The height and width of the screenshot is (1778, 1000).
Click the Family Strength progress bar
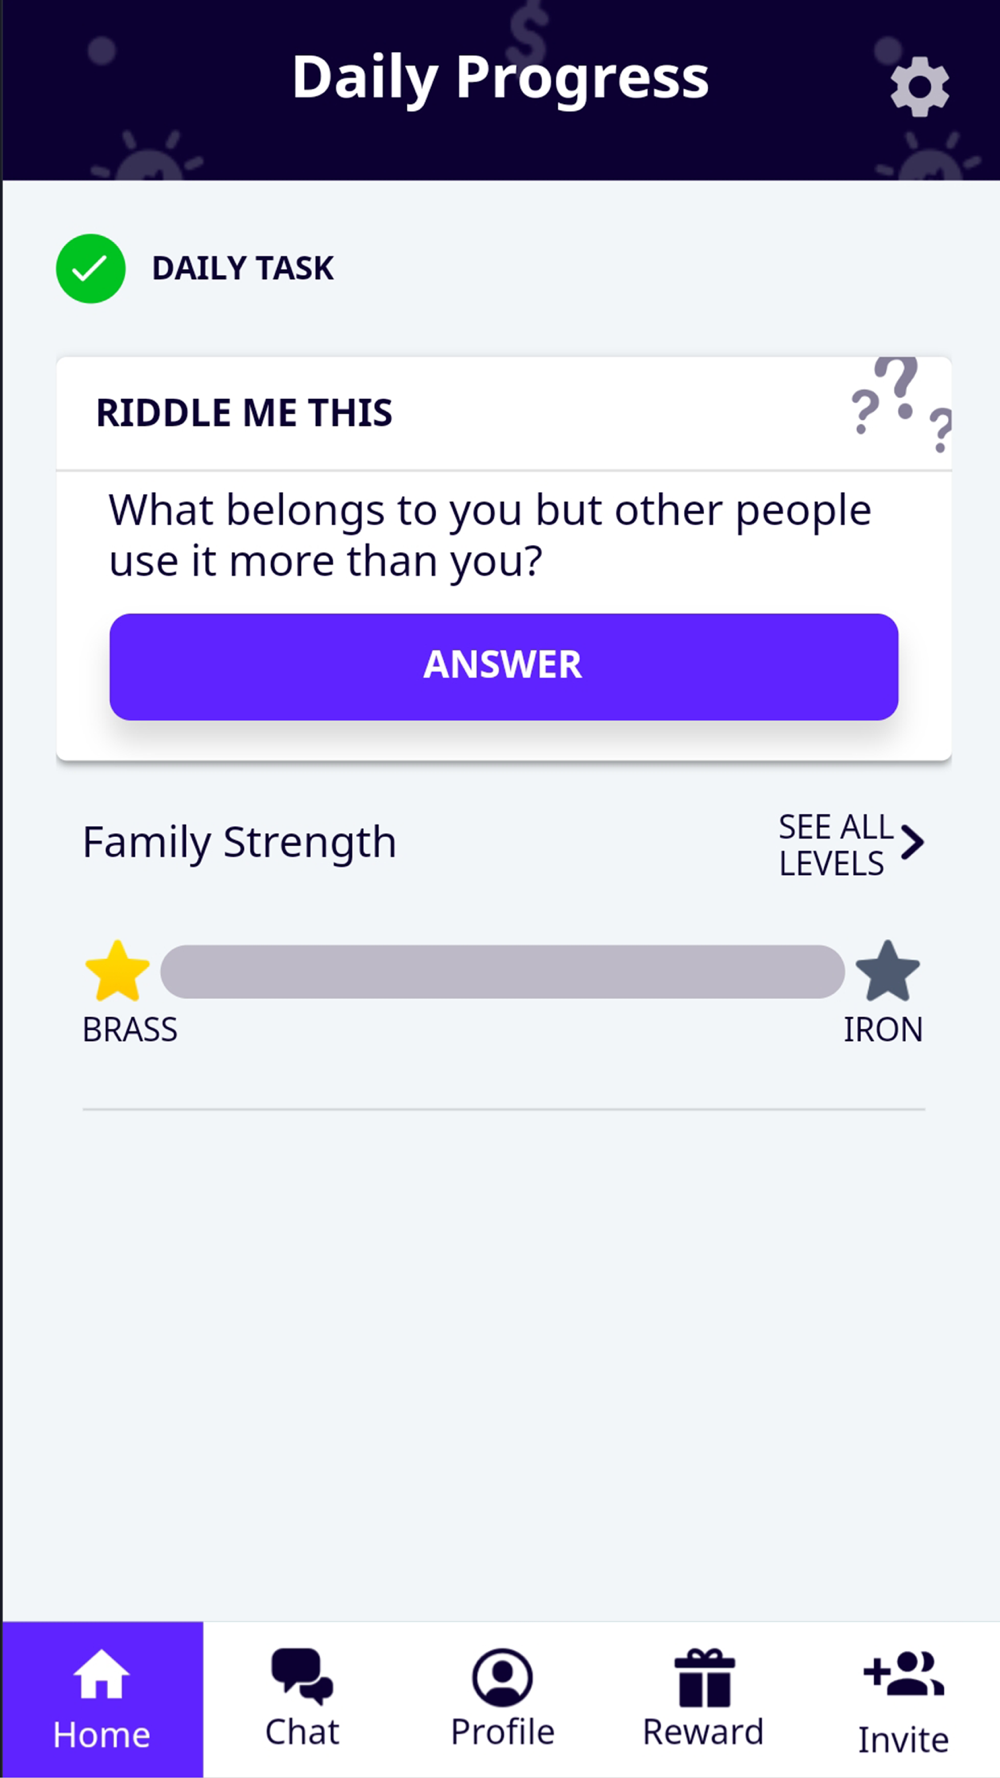tap(502, 971)
